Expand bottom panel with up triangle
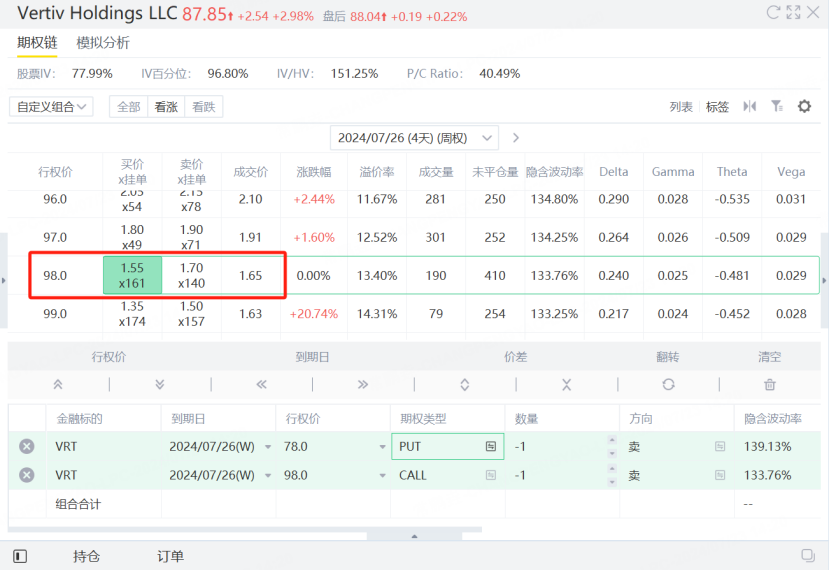Image resolution: width=830 pixels, height=570 pixels. pos(414,536)
